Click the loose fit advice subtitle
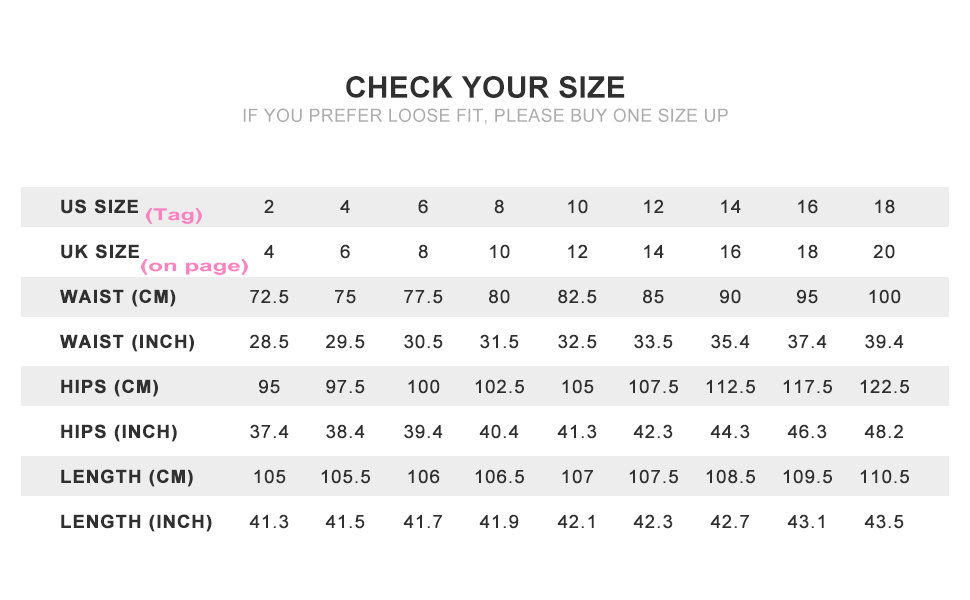The height and width of the screenshot is (600, 970). (x=485, y=116)
